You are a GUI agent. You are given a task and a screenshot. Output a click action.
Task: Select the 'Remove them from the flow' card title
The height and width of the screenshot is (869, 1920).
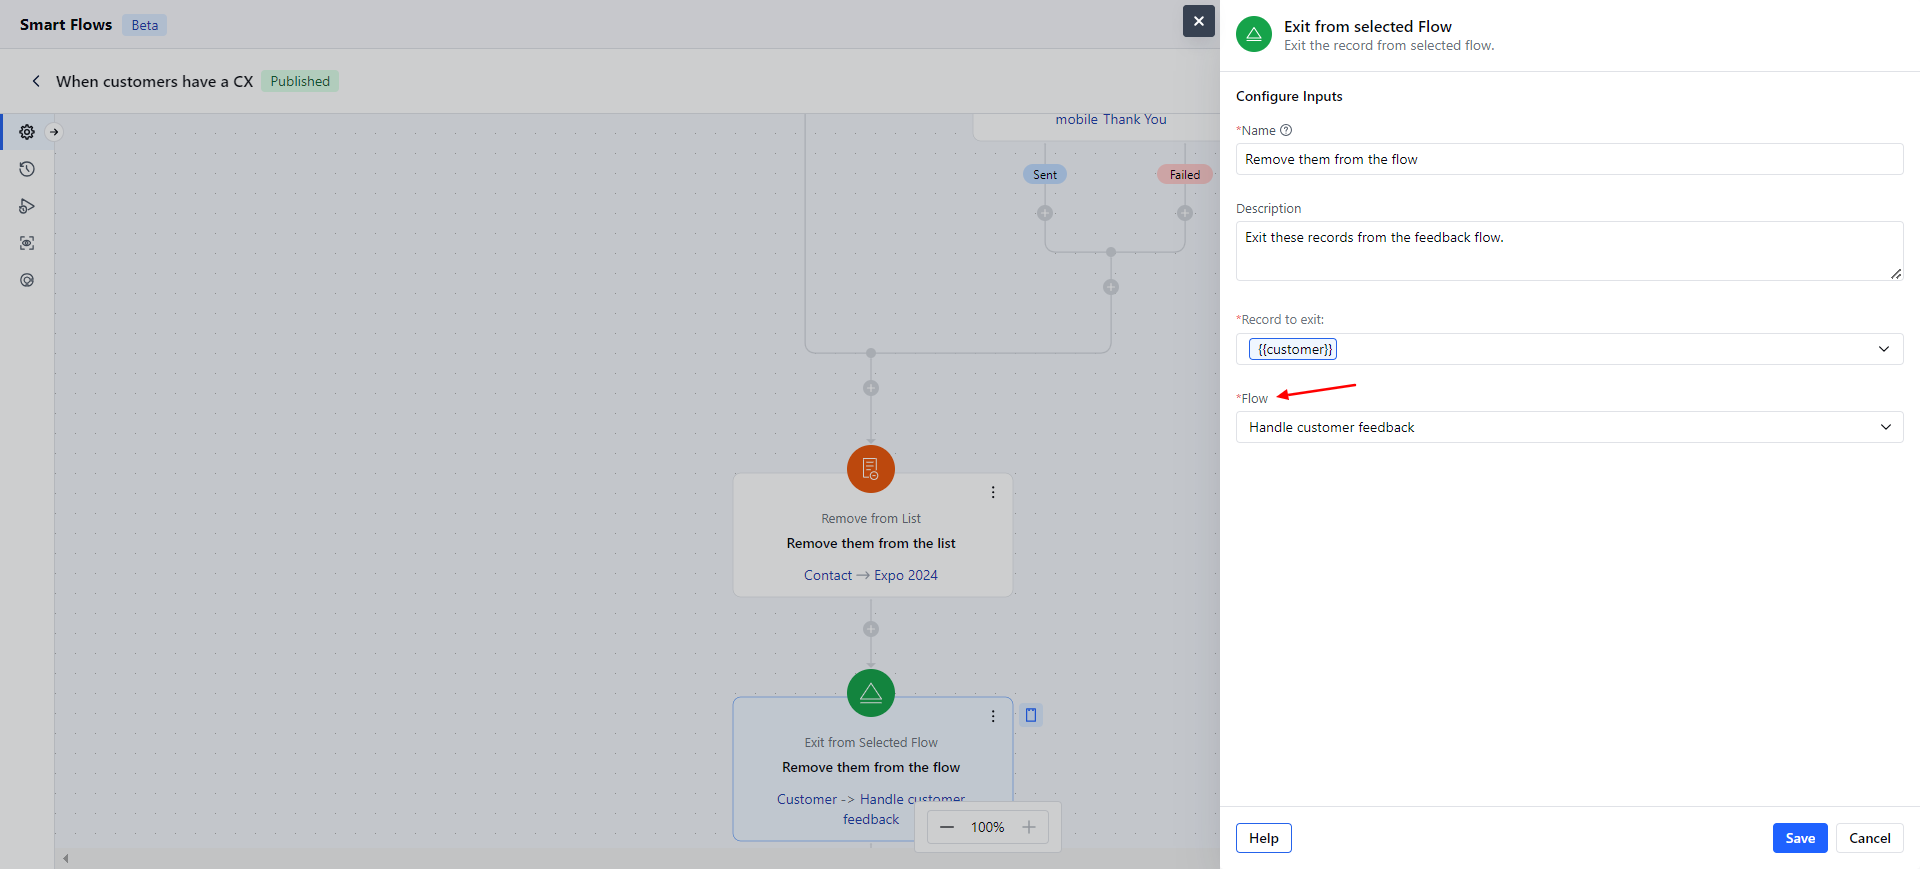(x=871, y=767)
